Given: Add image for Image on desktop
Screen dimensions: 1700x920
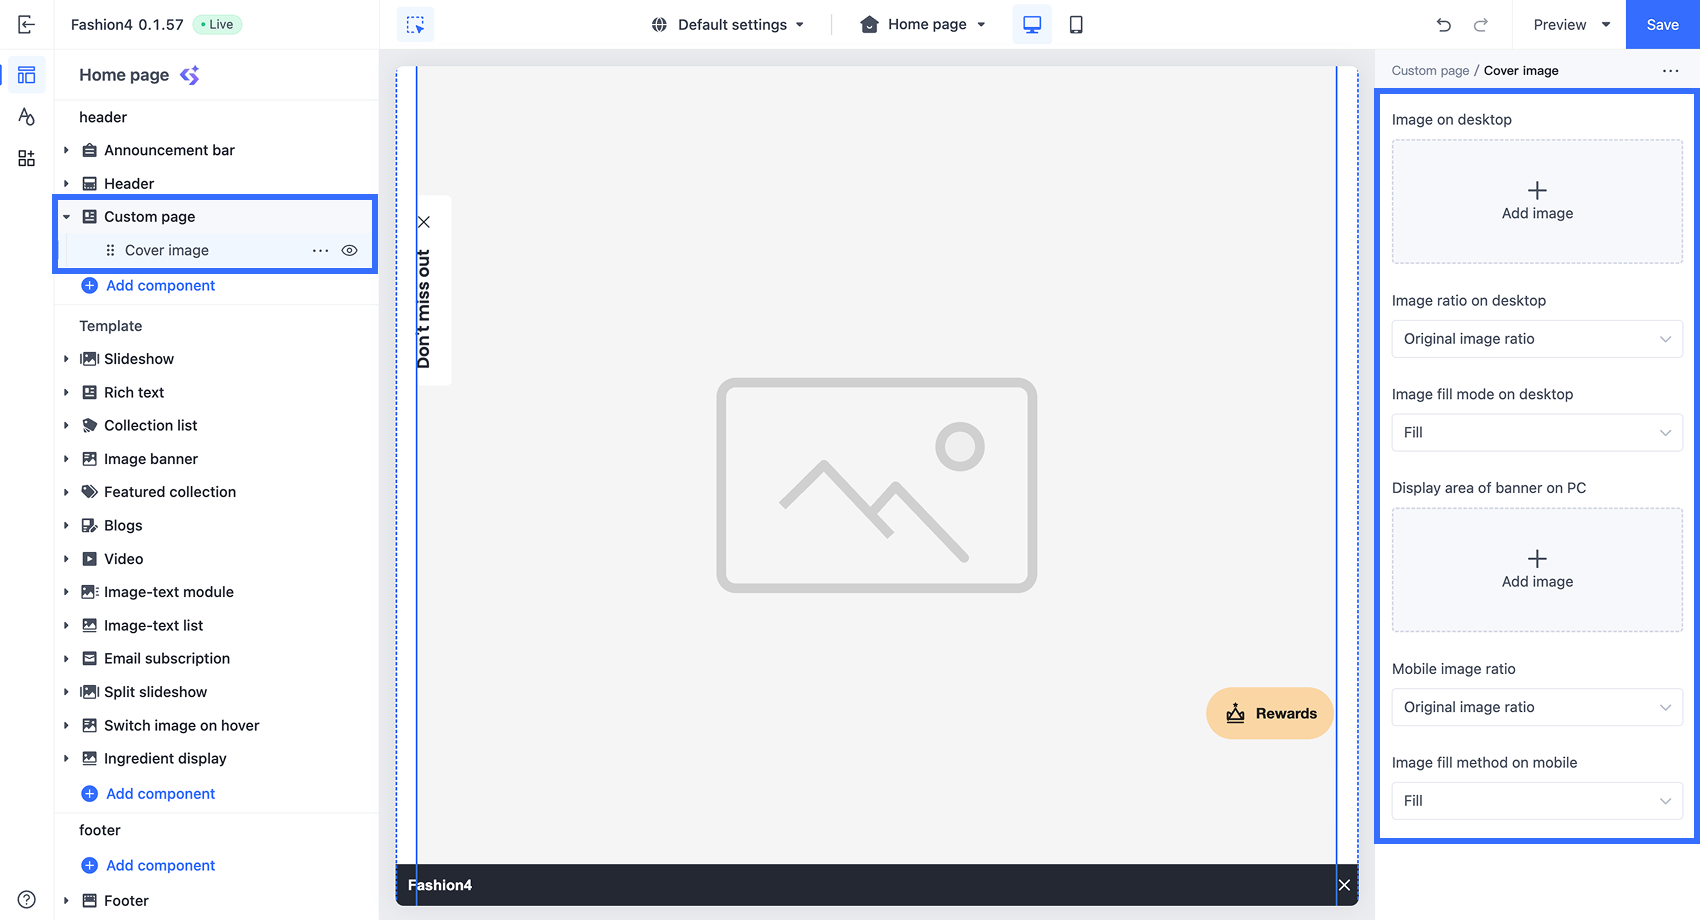Looking at the screenshot, I should point(1537,201).
